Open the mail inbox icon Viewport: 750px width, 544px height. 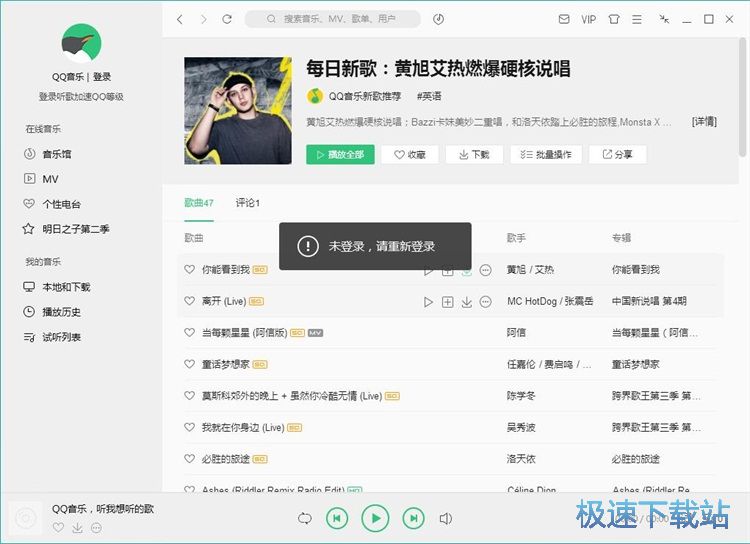(564, 19)
